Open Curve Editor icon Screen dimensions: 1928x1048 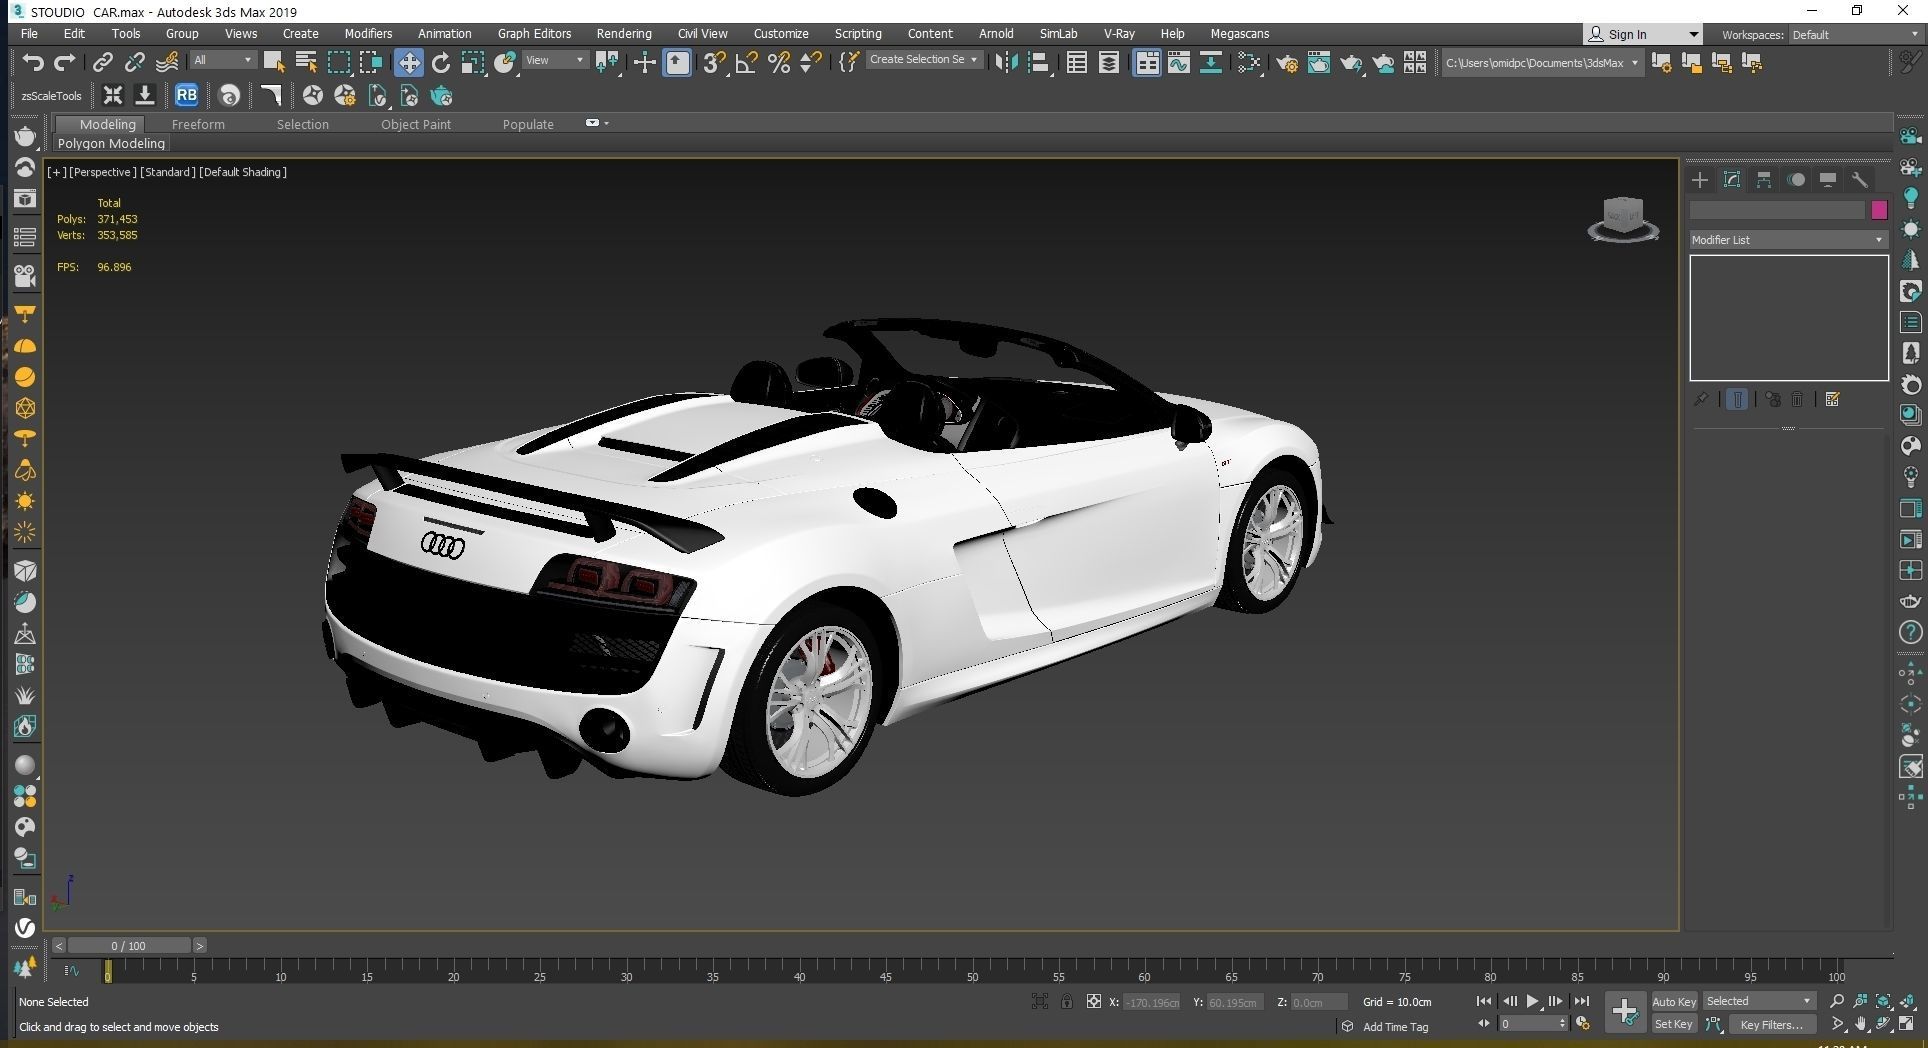1179,62
